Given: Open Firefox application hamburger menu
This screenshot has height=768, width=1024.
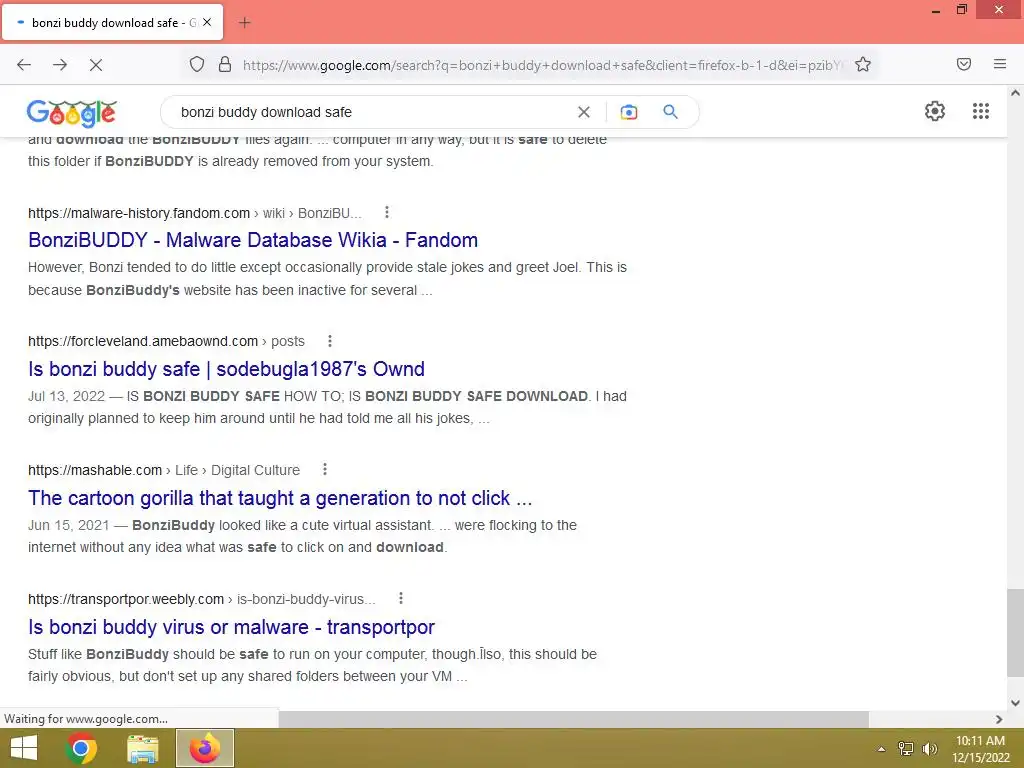Looking at the screenshot, I should coord(1000,64).
